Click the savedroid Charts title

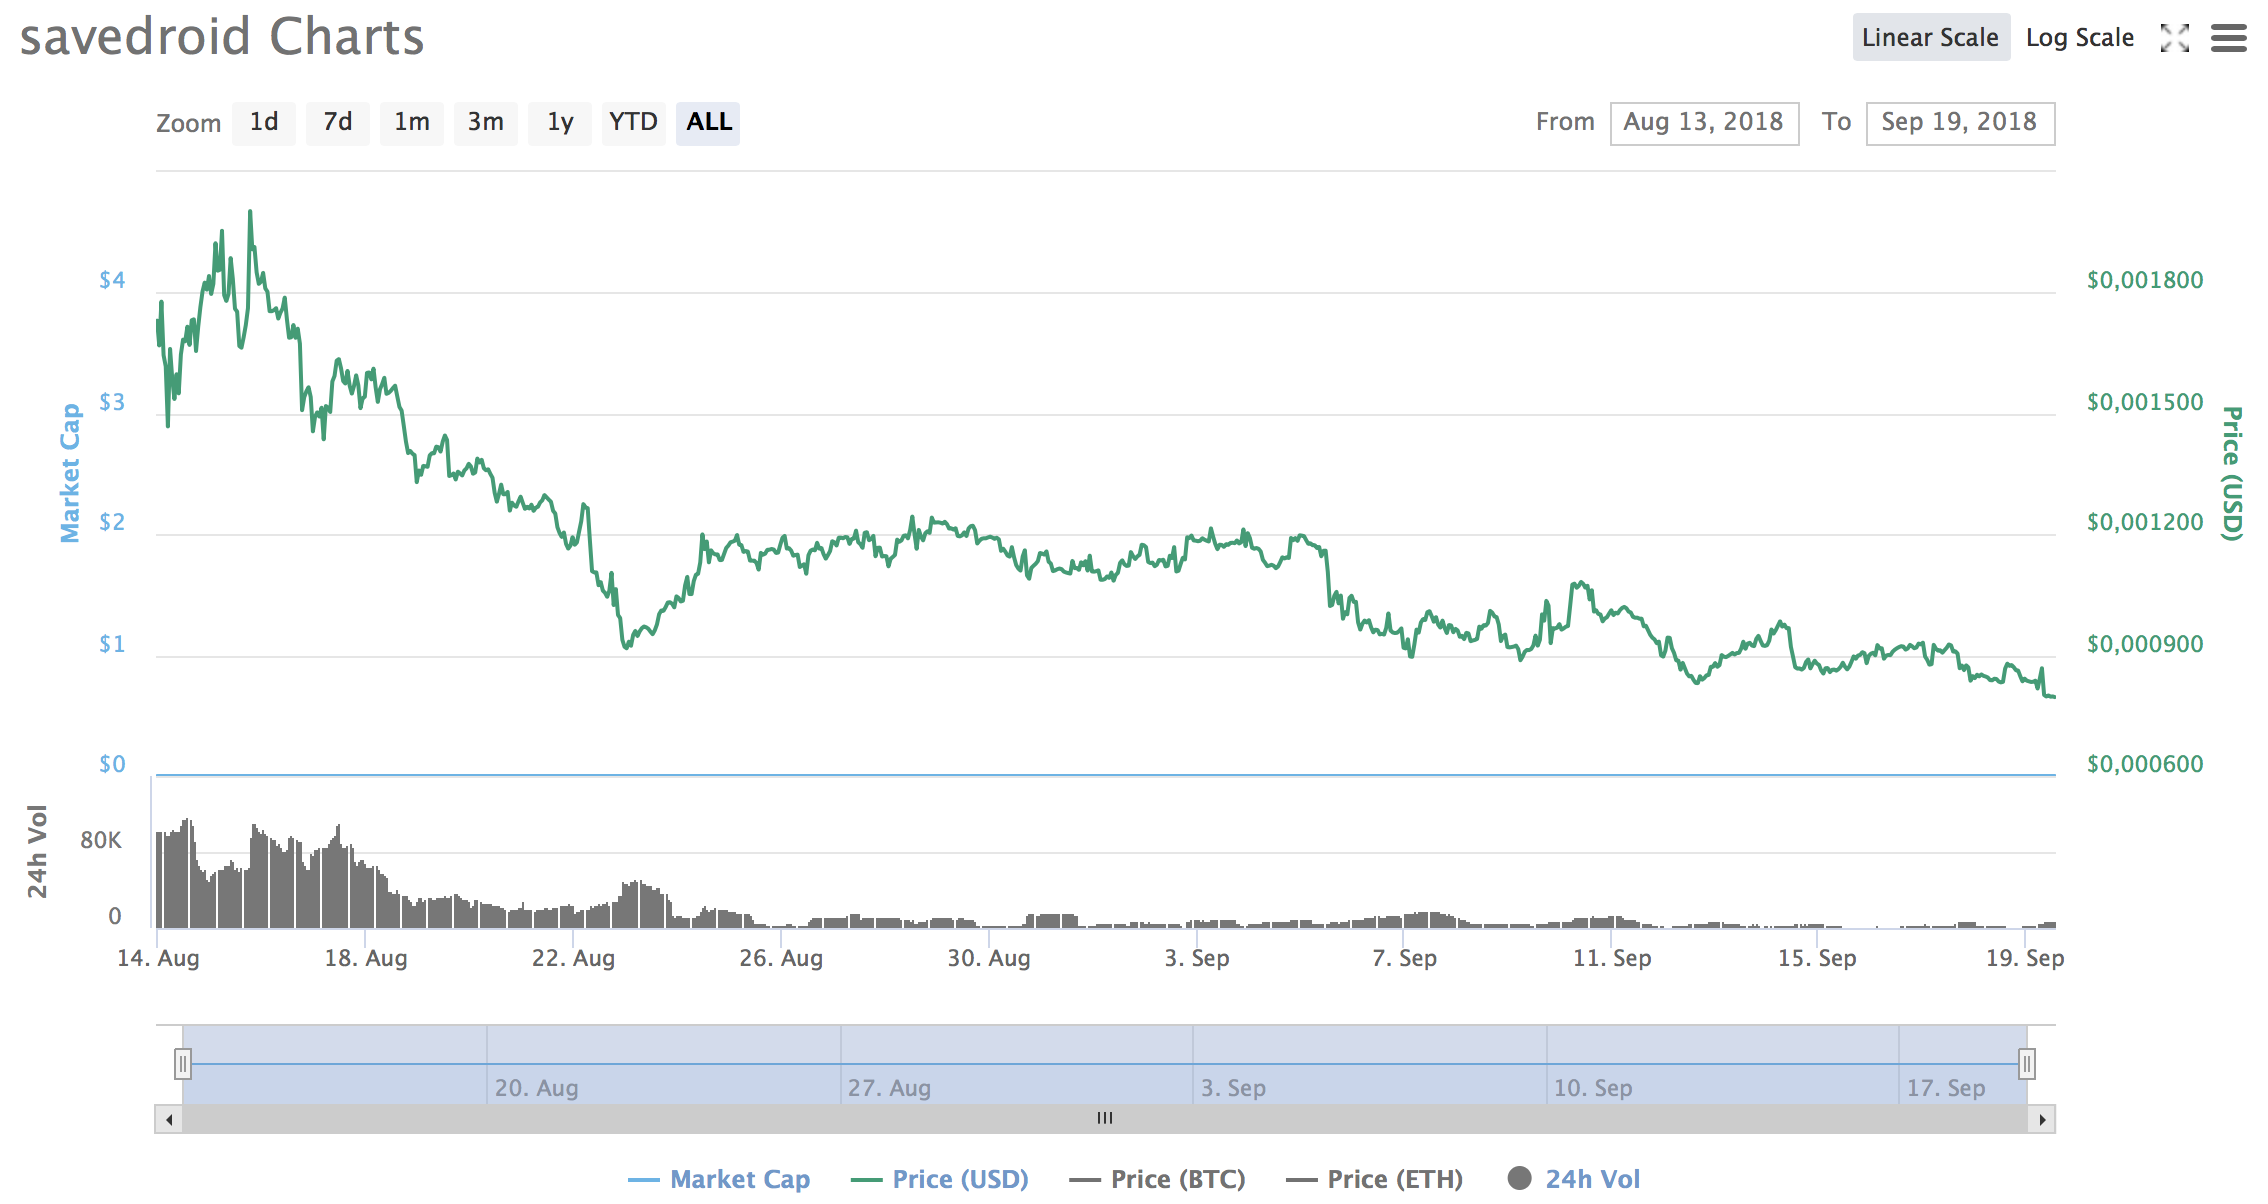coord(222,38)
